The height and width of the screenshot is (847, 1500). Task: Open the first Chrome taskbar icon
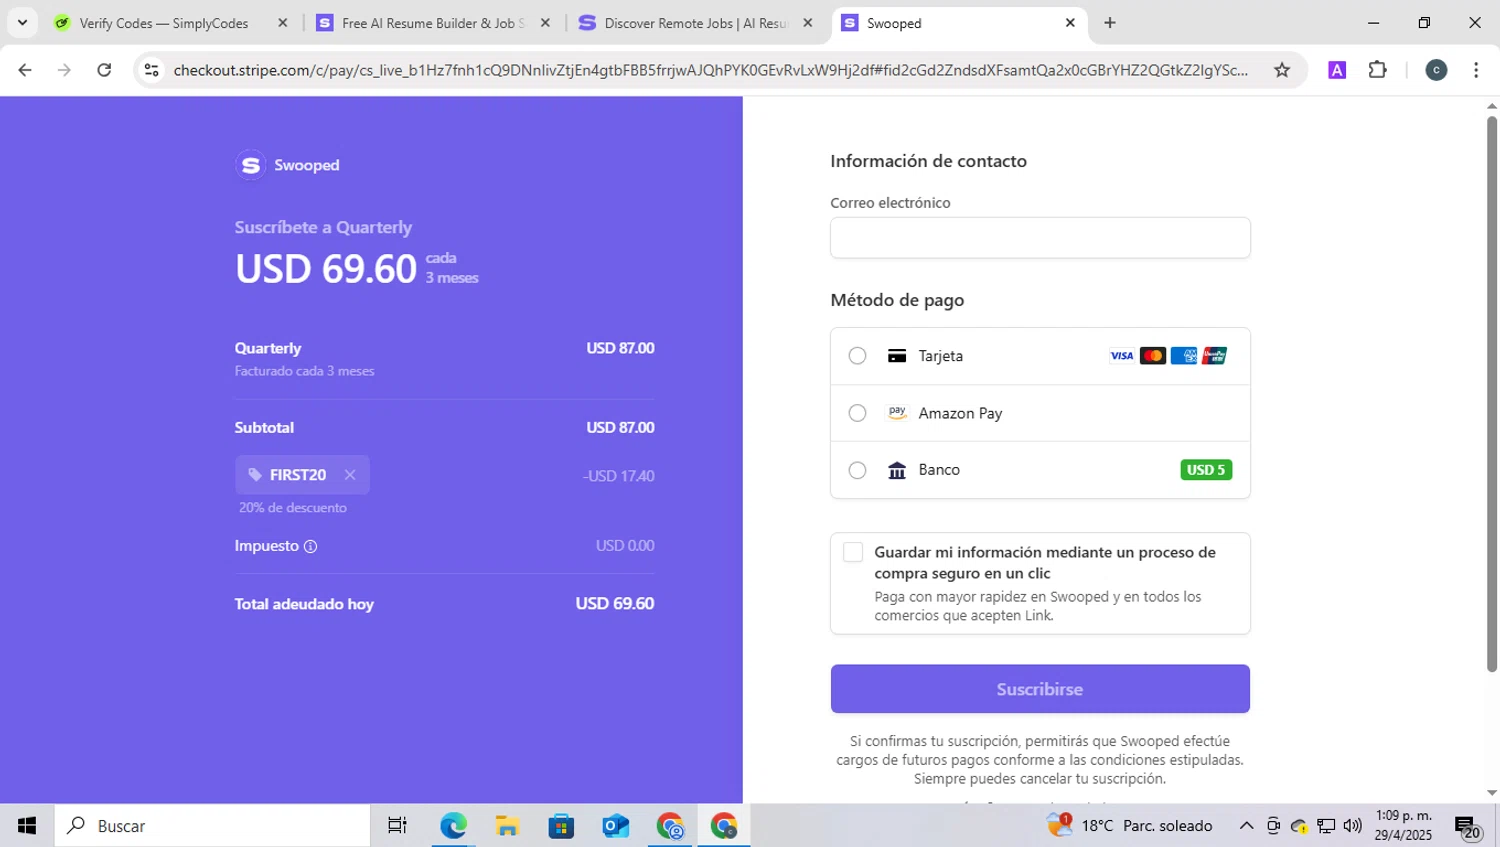(x=669, y=826)
